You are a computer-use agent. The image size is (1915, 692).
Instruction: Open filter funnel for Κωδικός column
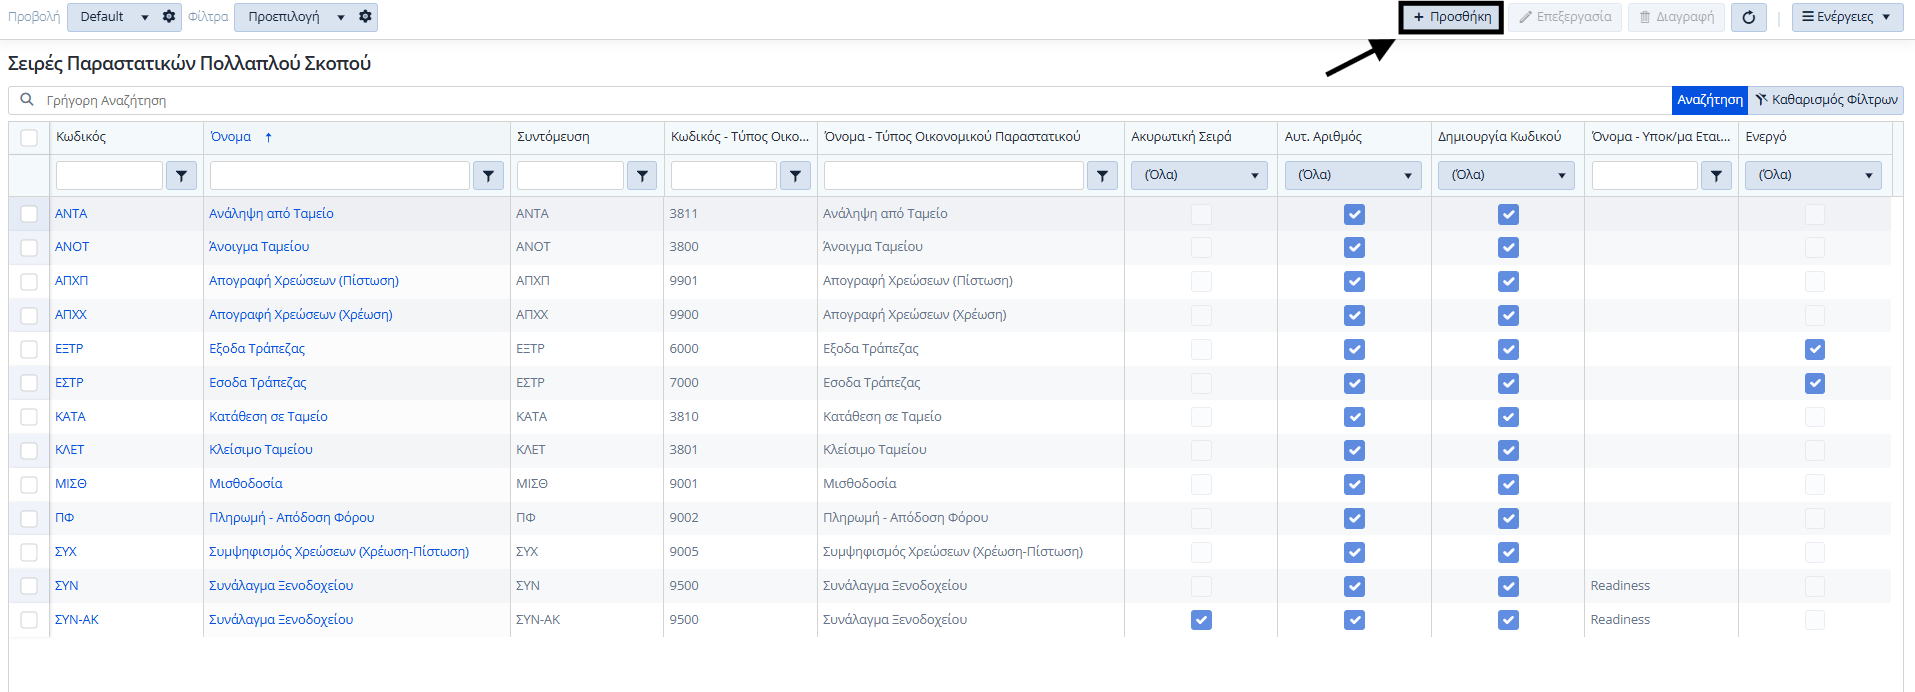tap(181, 176)
